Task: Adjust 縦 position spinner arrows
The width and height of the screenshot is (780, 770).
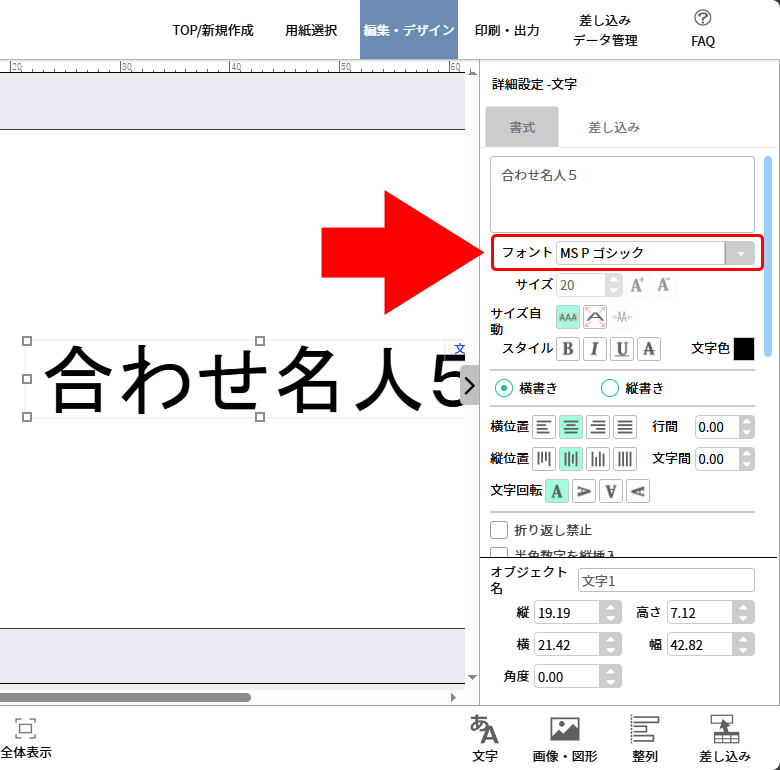Action: click(x=610, y=612)
